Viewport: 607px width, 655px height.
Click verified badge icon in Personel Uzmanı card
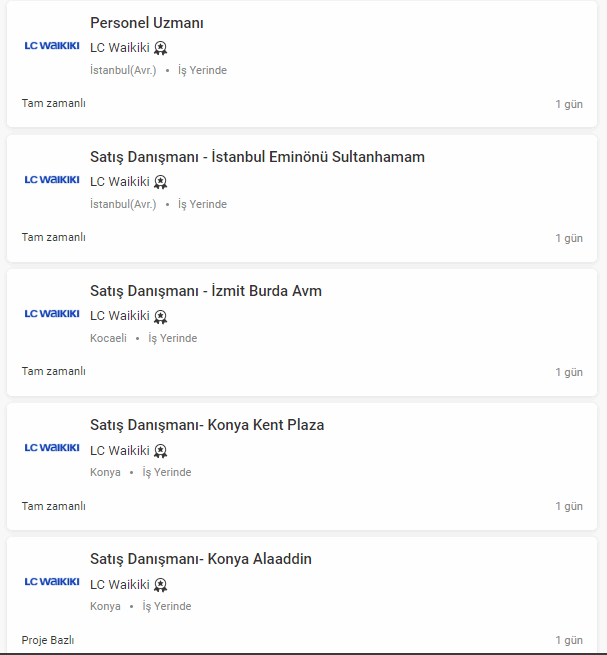(161, 48)
